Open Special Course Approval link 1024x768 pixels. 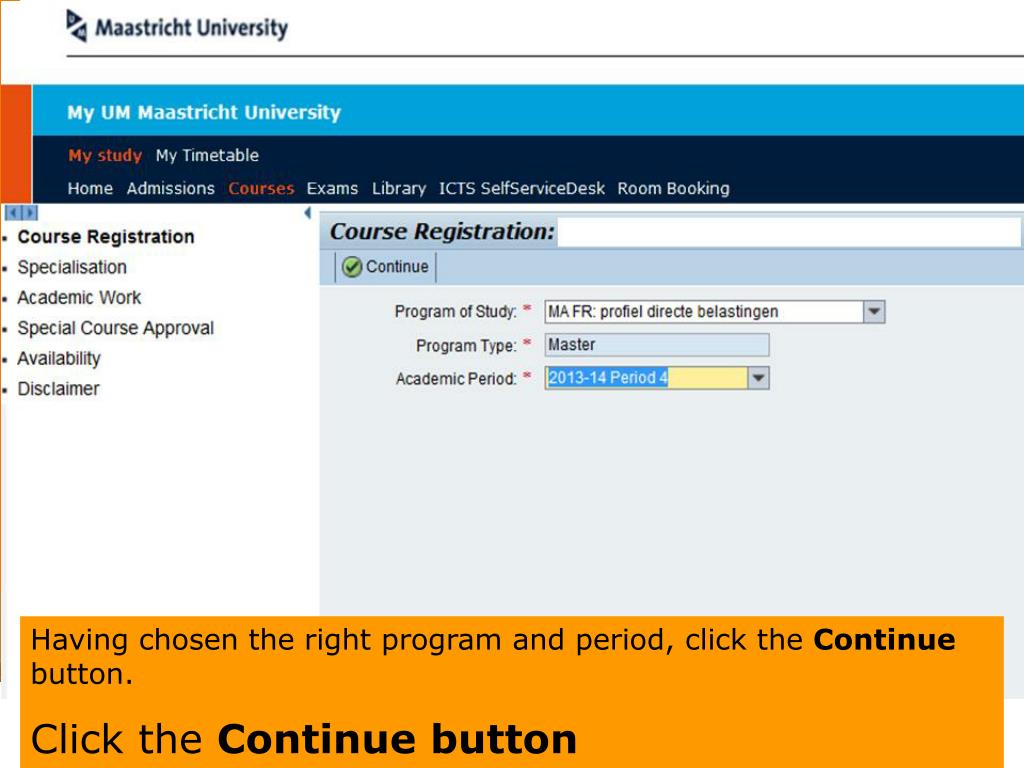[x=116, y=328]
